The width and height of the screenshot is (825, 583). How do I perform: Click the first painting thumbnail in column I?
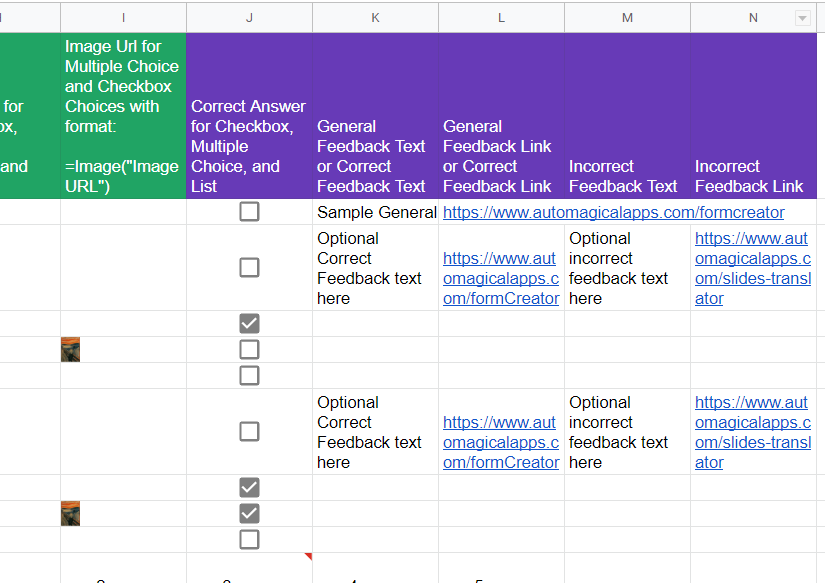[70, 349]
